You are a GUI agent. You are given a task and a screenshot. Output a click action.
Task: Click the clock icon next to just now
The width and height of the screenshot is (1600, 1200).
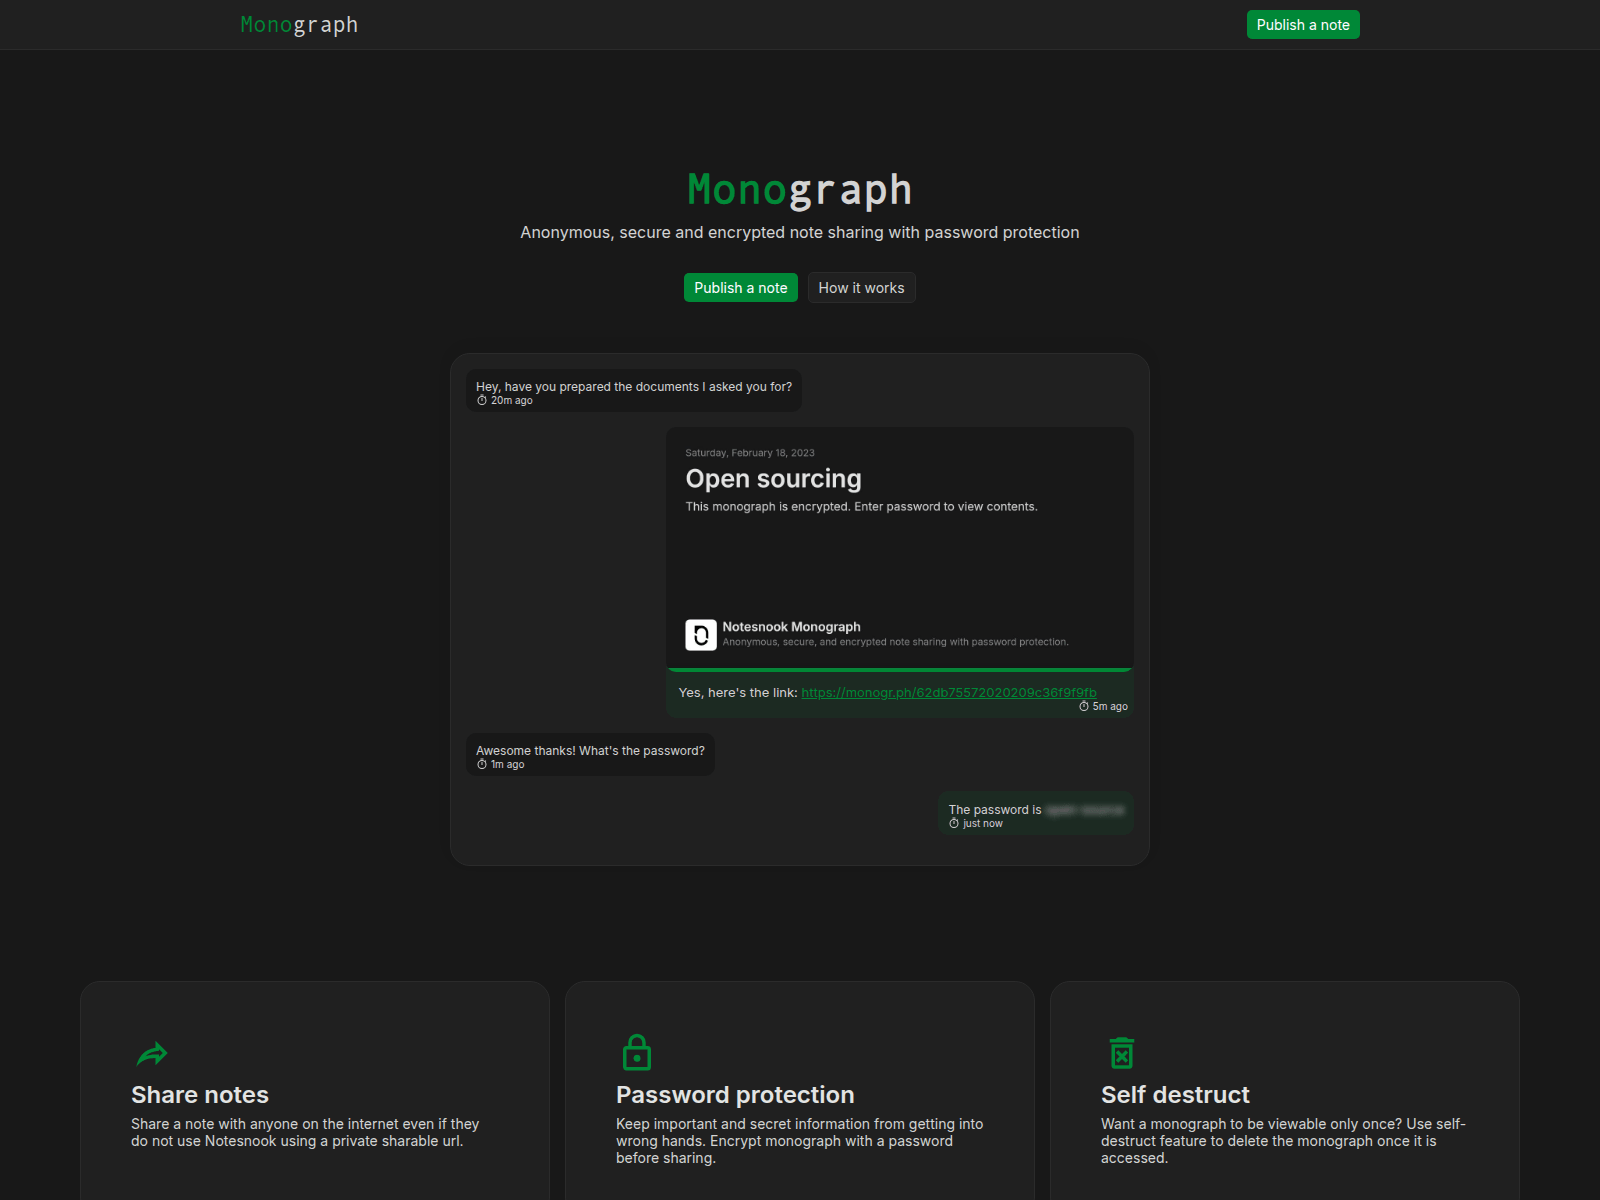954,824
